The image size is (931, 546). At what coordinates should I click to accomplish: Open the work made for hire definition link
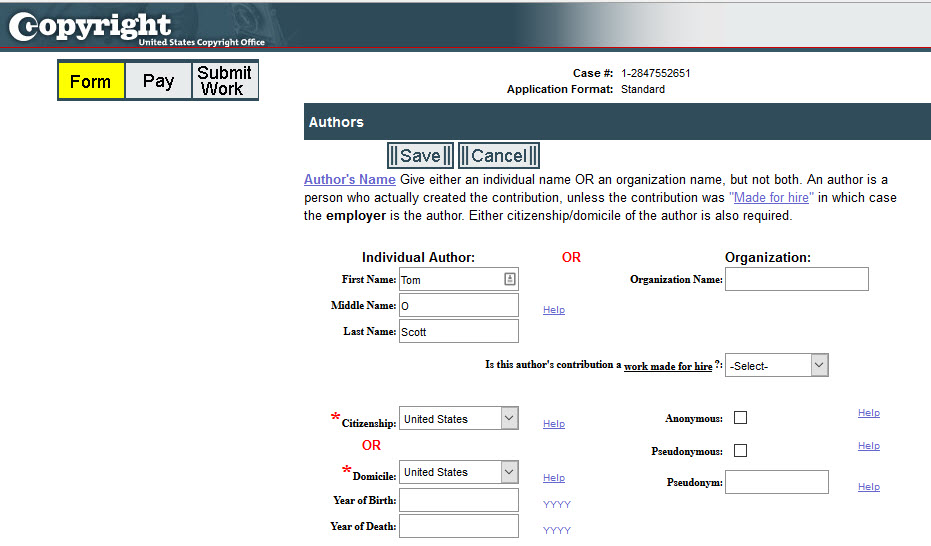point(668,366)
